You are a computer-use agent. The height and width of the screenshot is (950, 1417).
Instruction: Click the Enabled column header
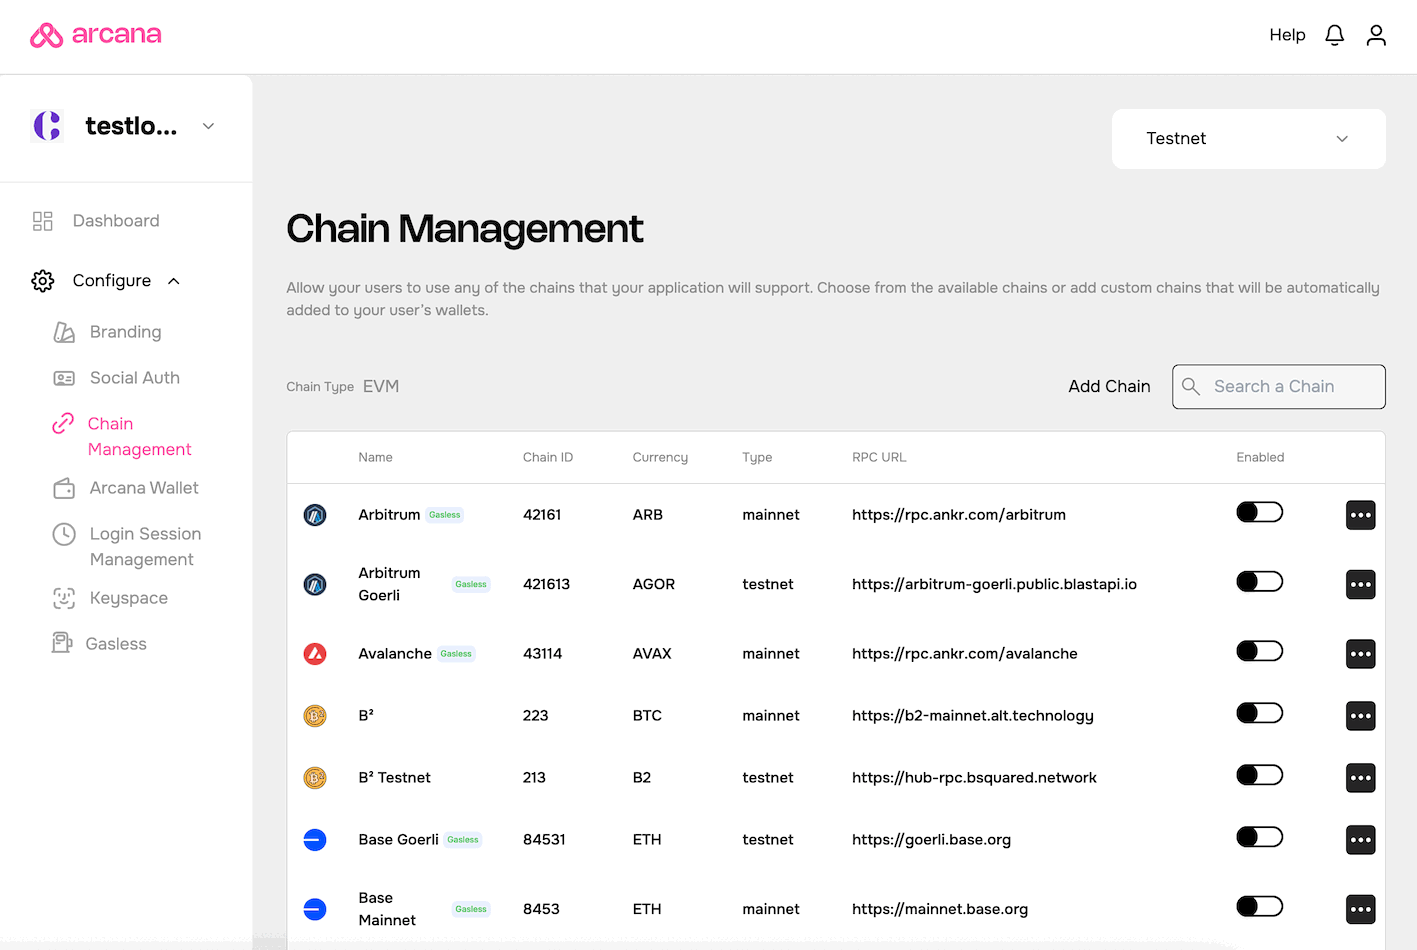tap(1260, 457)
